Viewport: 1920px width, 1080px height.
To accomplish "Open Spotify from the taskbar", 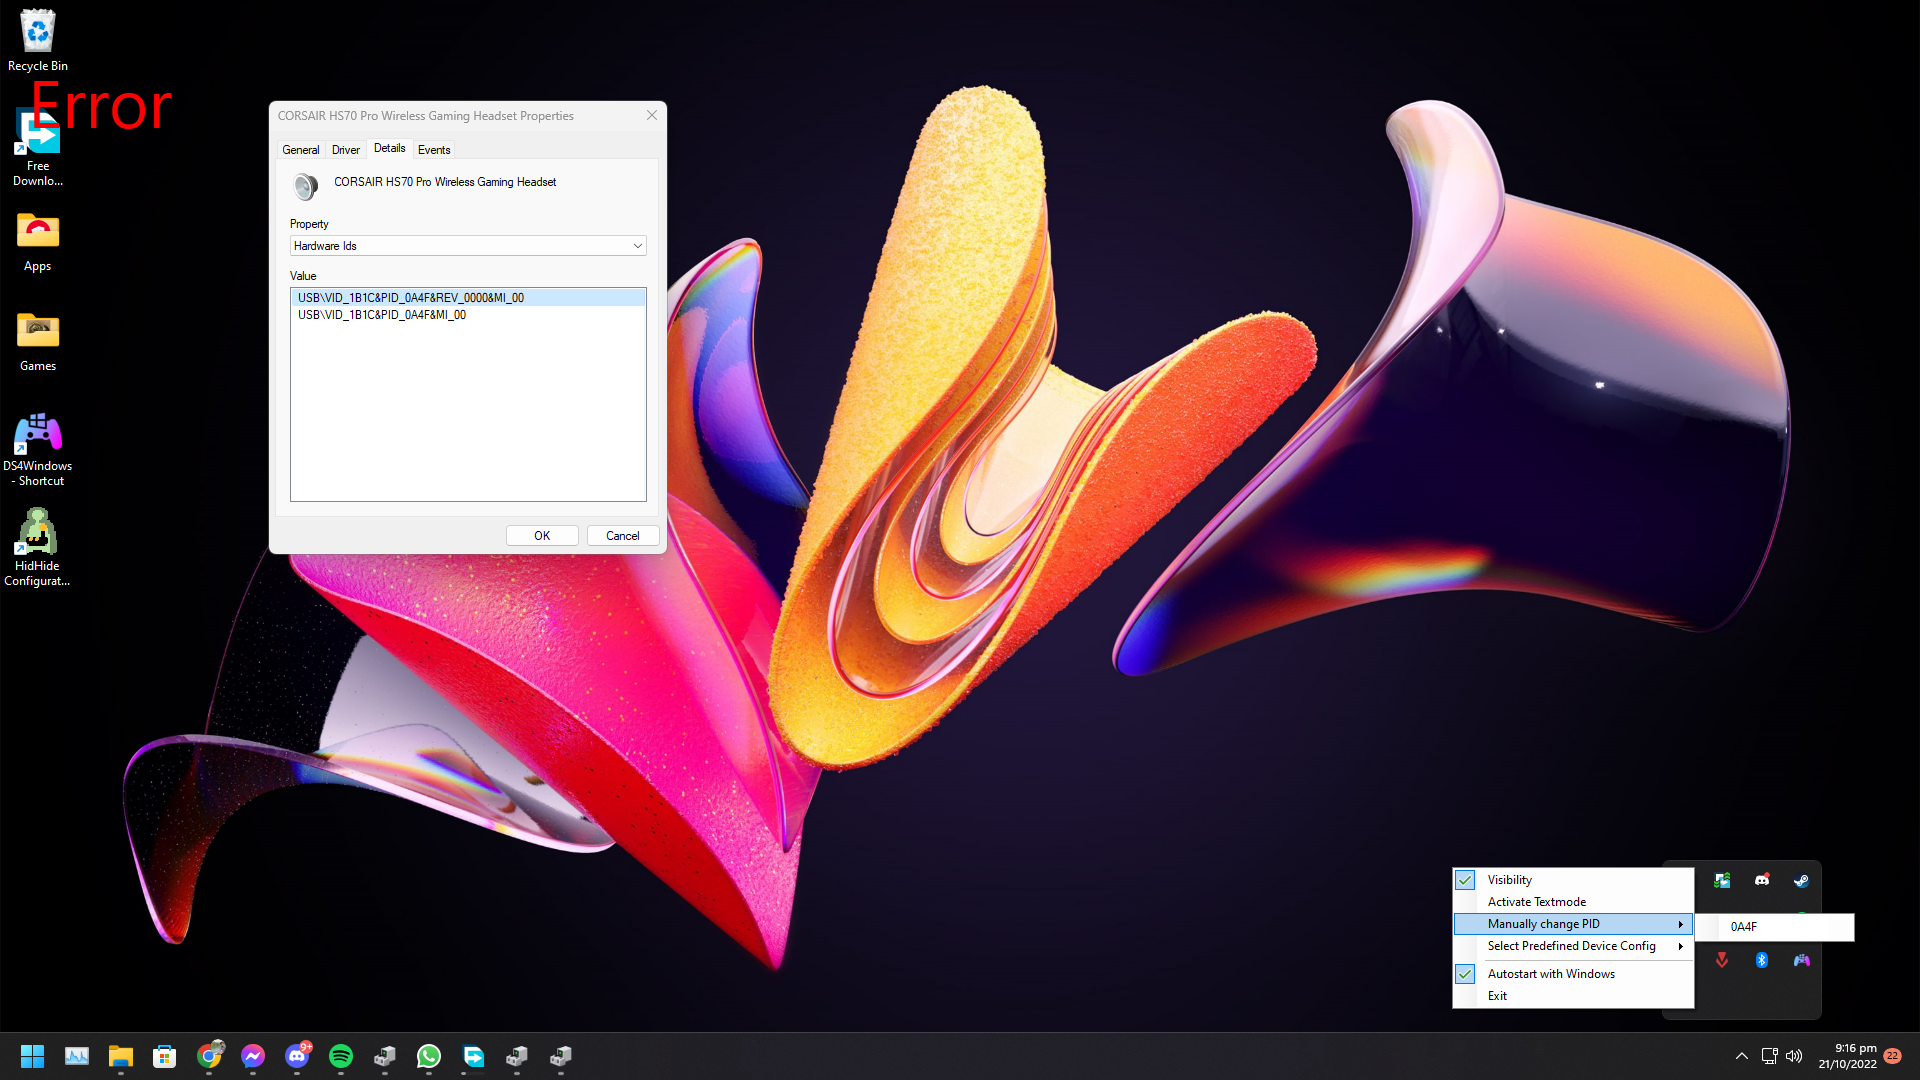I will [341, 1056].
